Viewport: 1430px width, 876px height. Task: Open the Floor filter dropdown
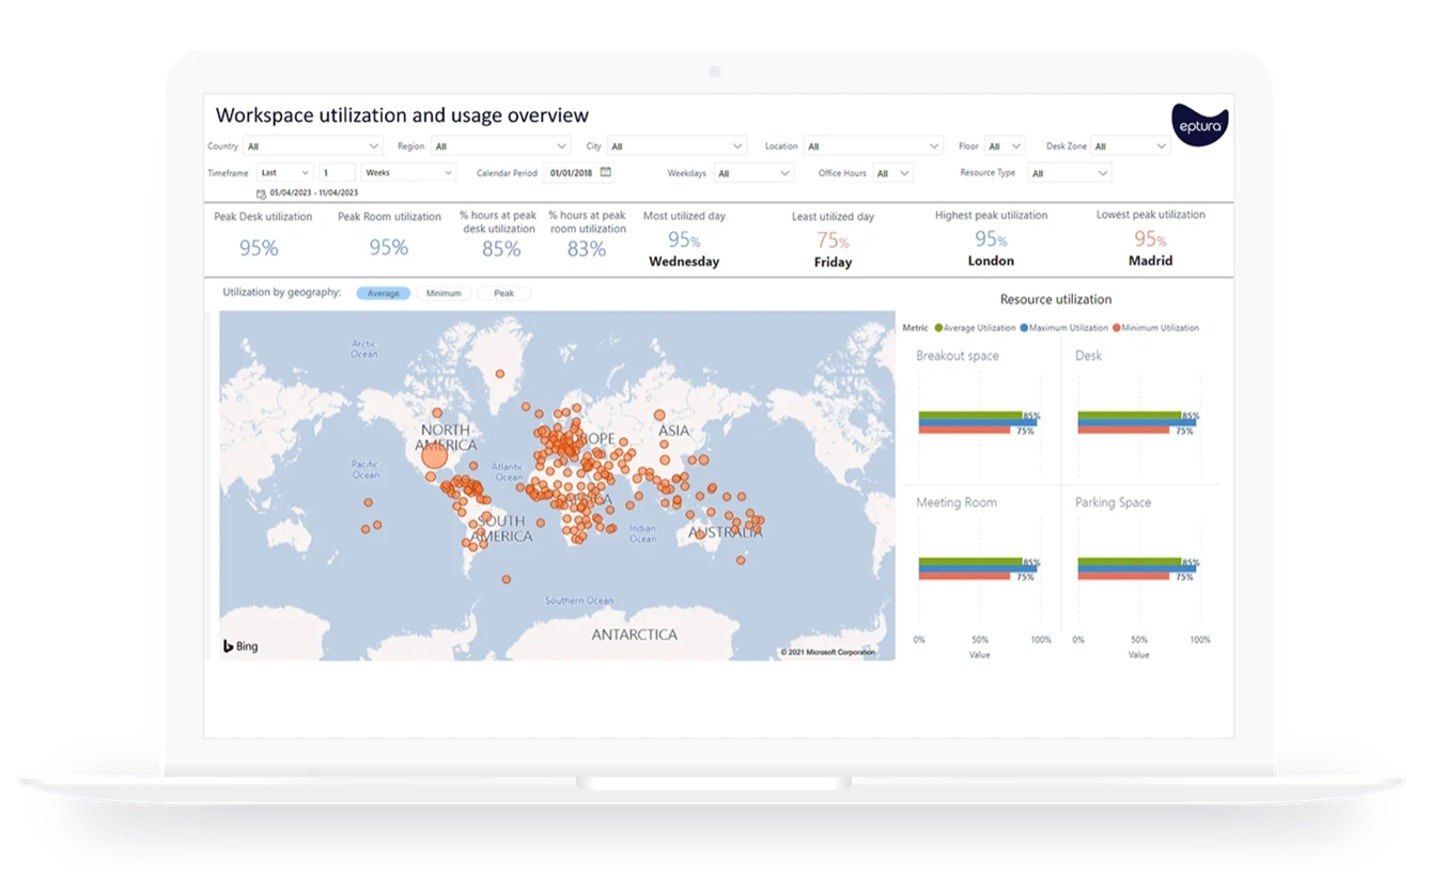tap(1005, 146)
